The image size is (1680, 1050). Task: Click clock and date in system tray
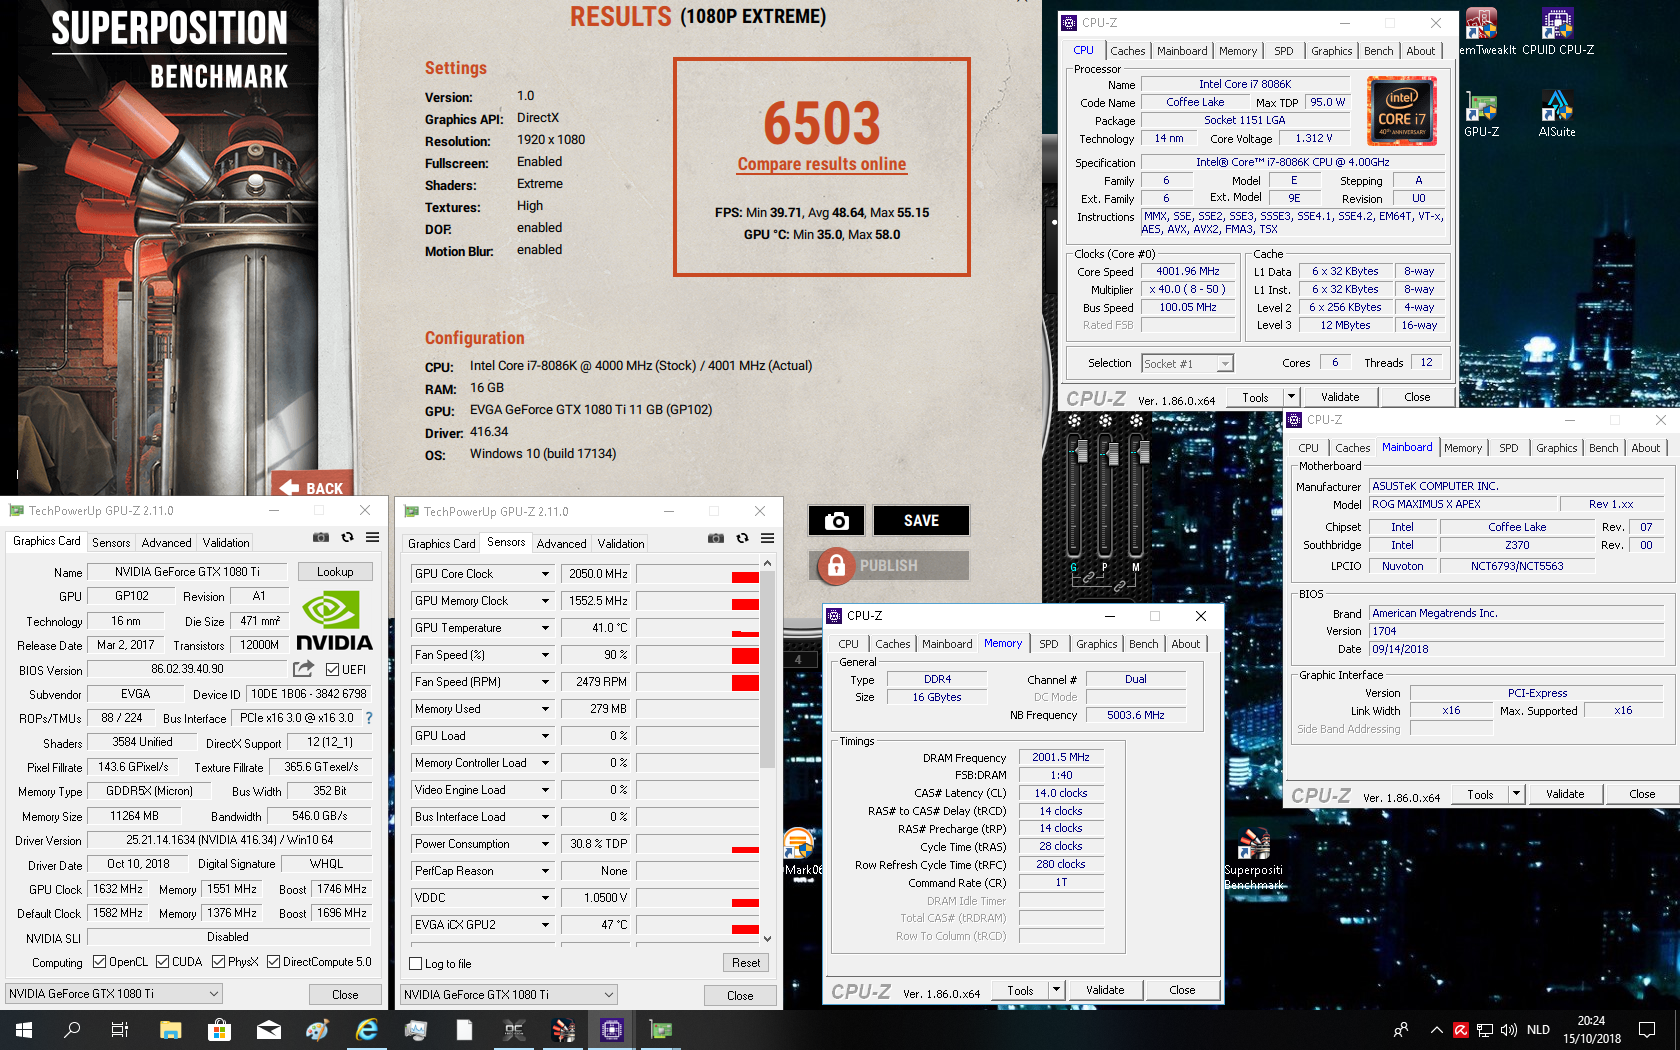(1591, 1029)
